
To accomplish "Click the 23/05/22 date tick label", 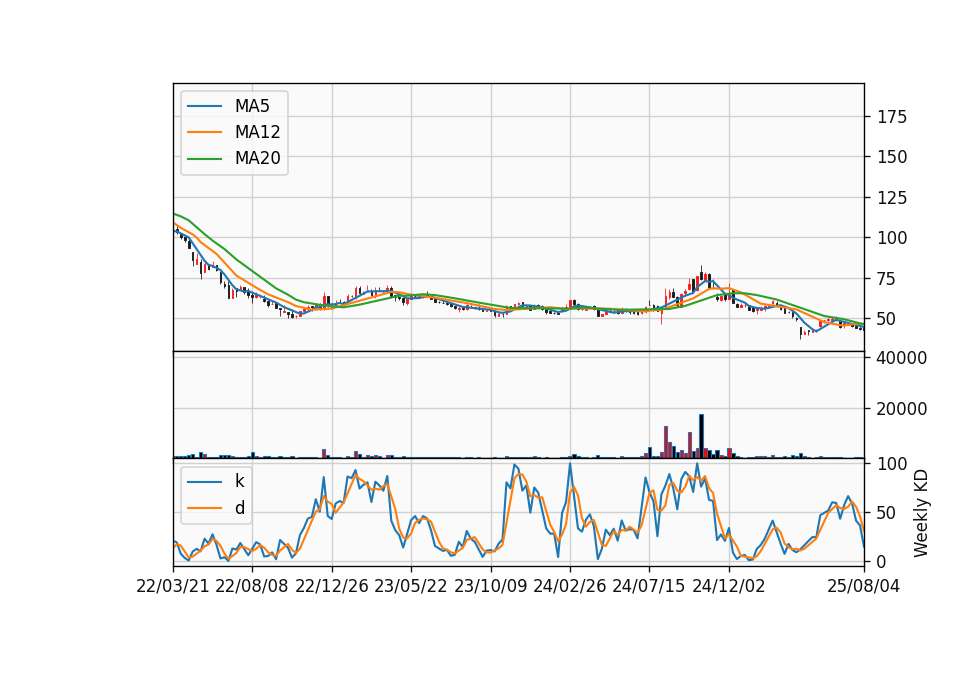I will tap(411, 586).
